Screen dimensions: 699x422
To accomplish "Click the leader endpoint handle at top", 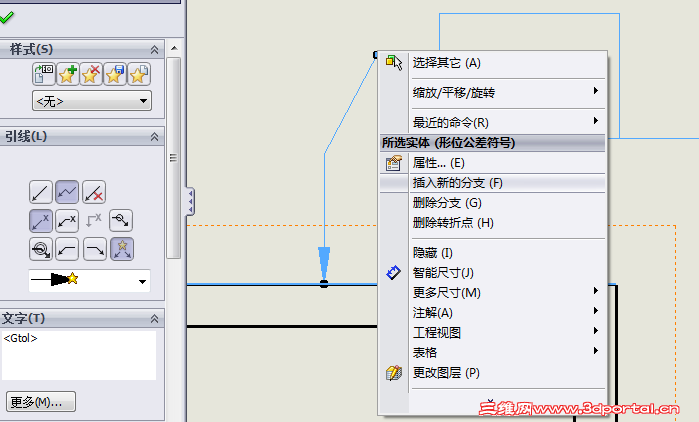I will pos(375,55).
